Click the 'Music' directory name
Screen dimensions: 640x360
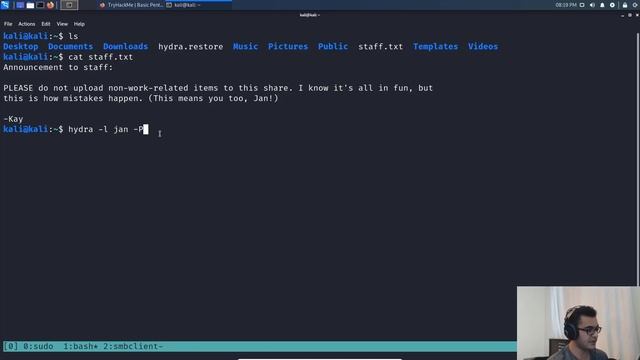[x=245, y=47]
